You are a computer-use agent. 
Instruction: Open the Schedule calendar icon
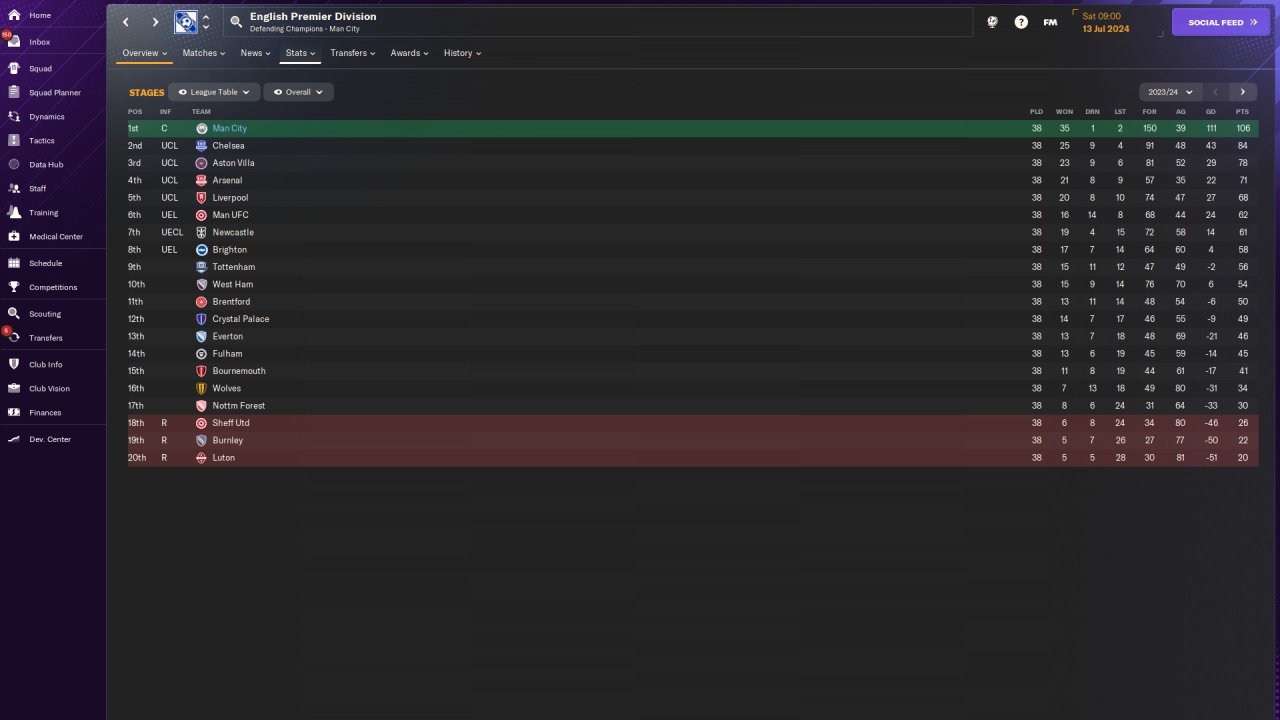[14, 264]
